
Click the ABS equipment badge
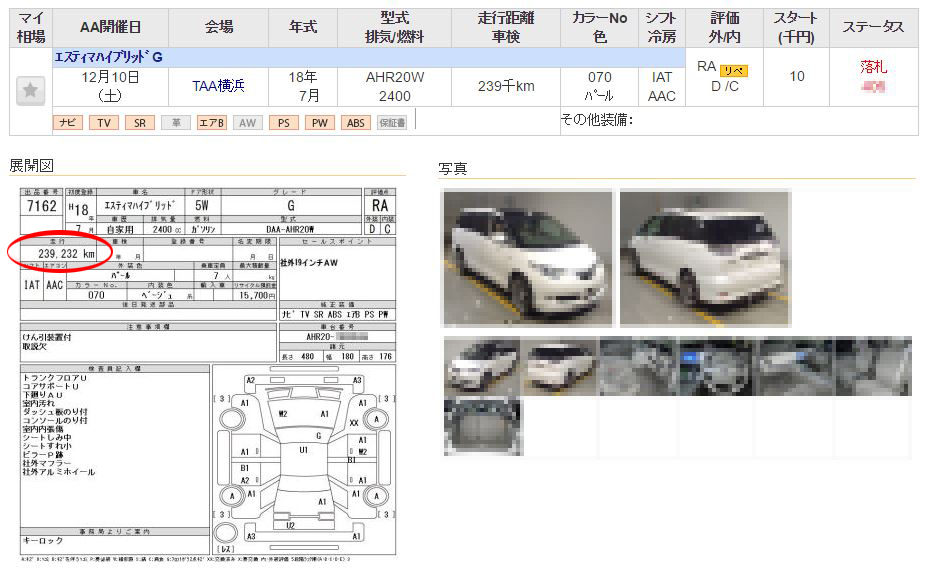point(356,123)
